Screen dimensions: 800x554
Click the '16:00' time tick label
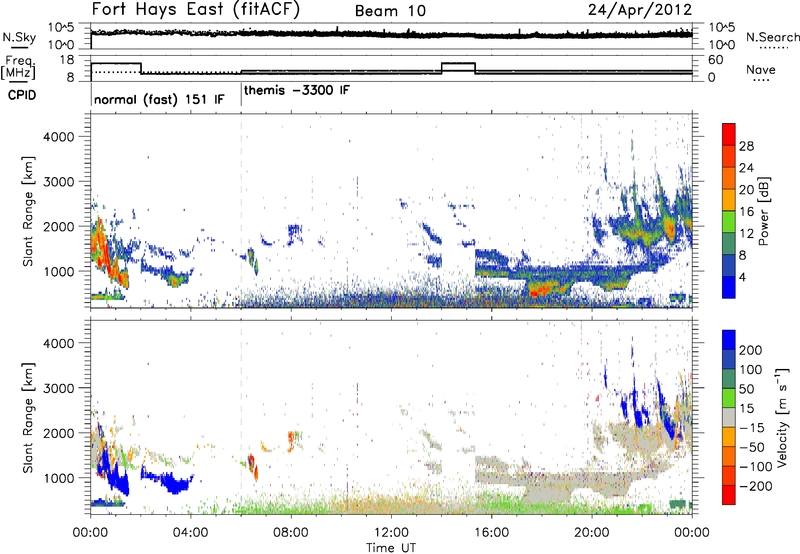coord(491,533)
